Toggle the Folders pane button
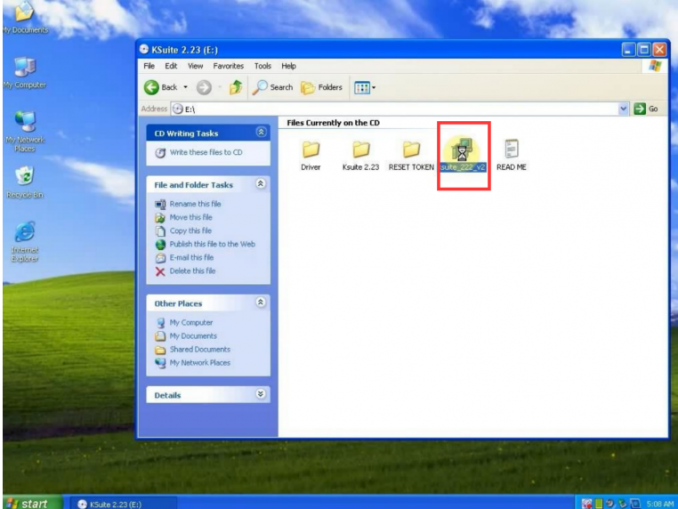 322,87
